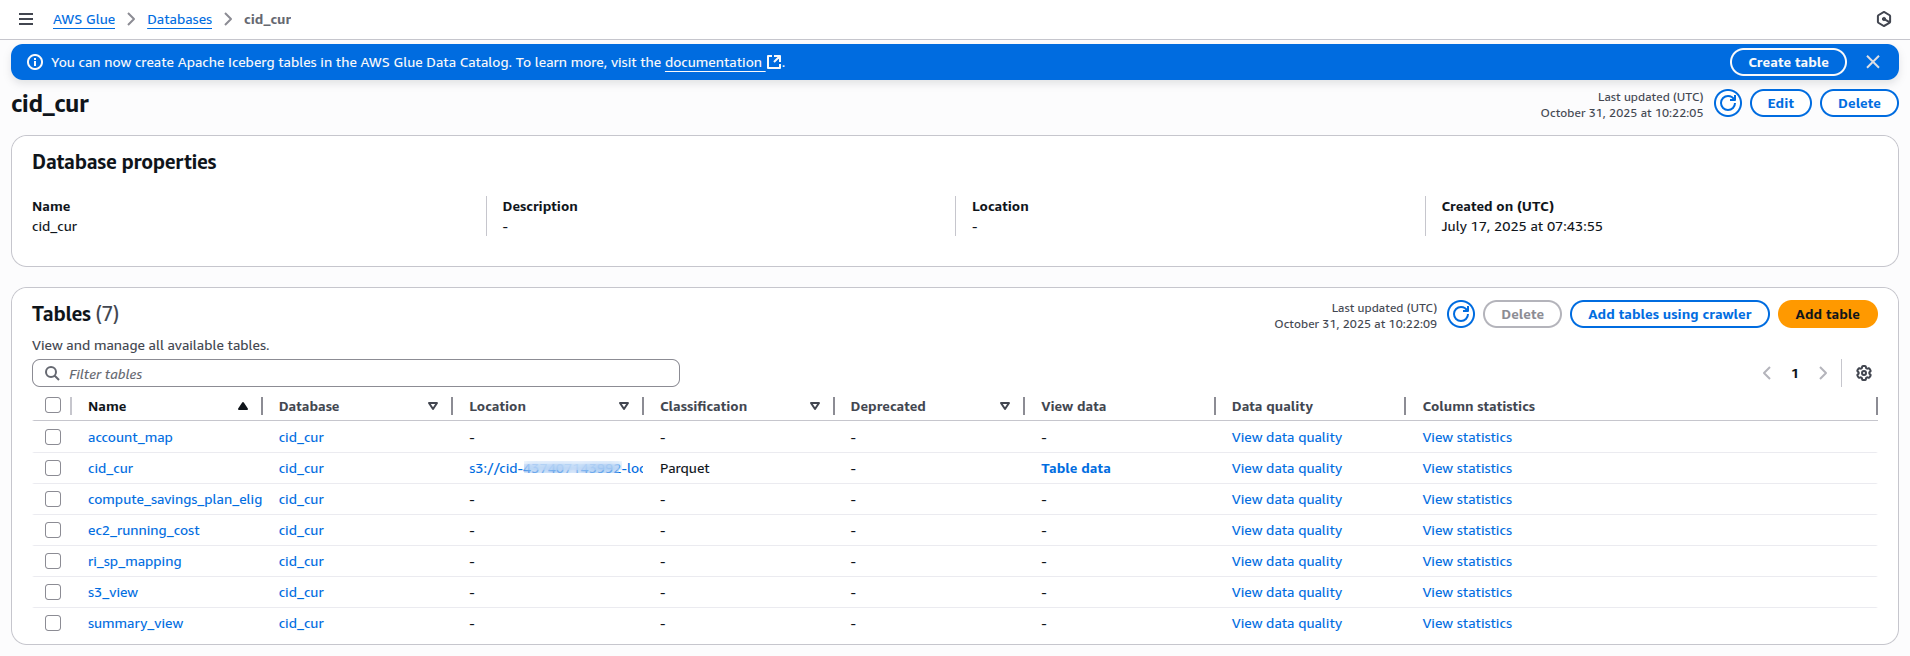
Task: Open the Database column sort dropdown
Action: 432,406
